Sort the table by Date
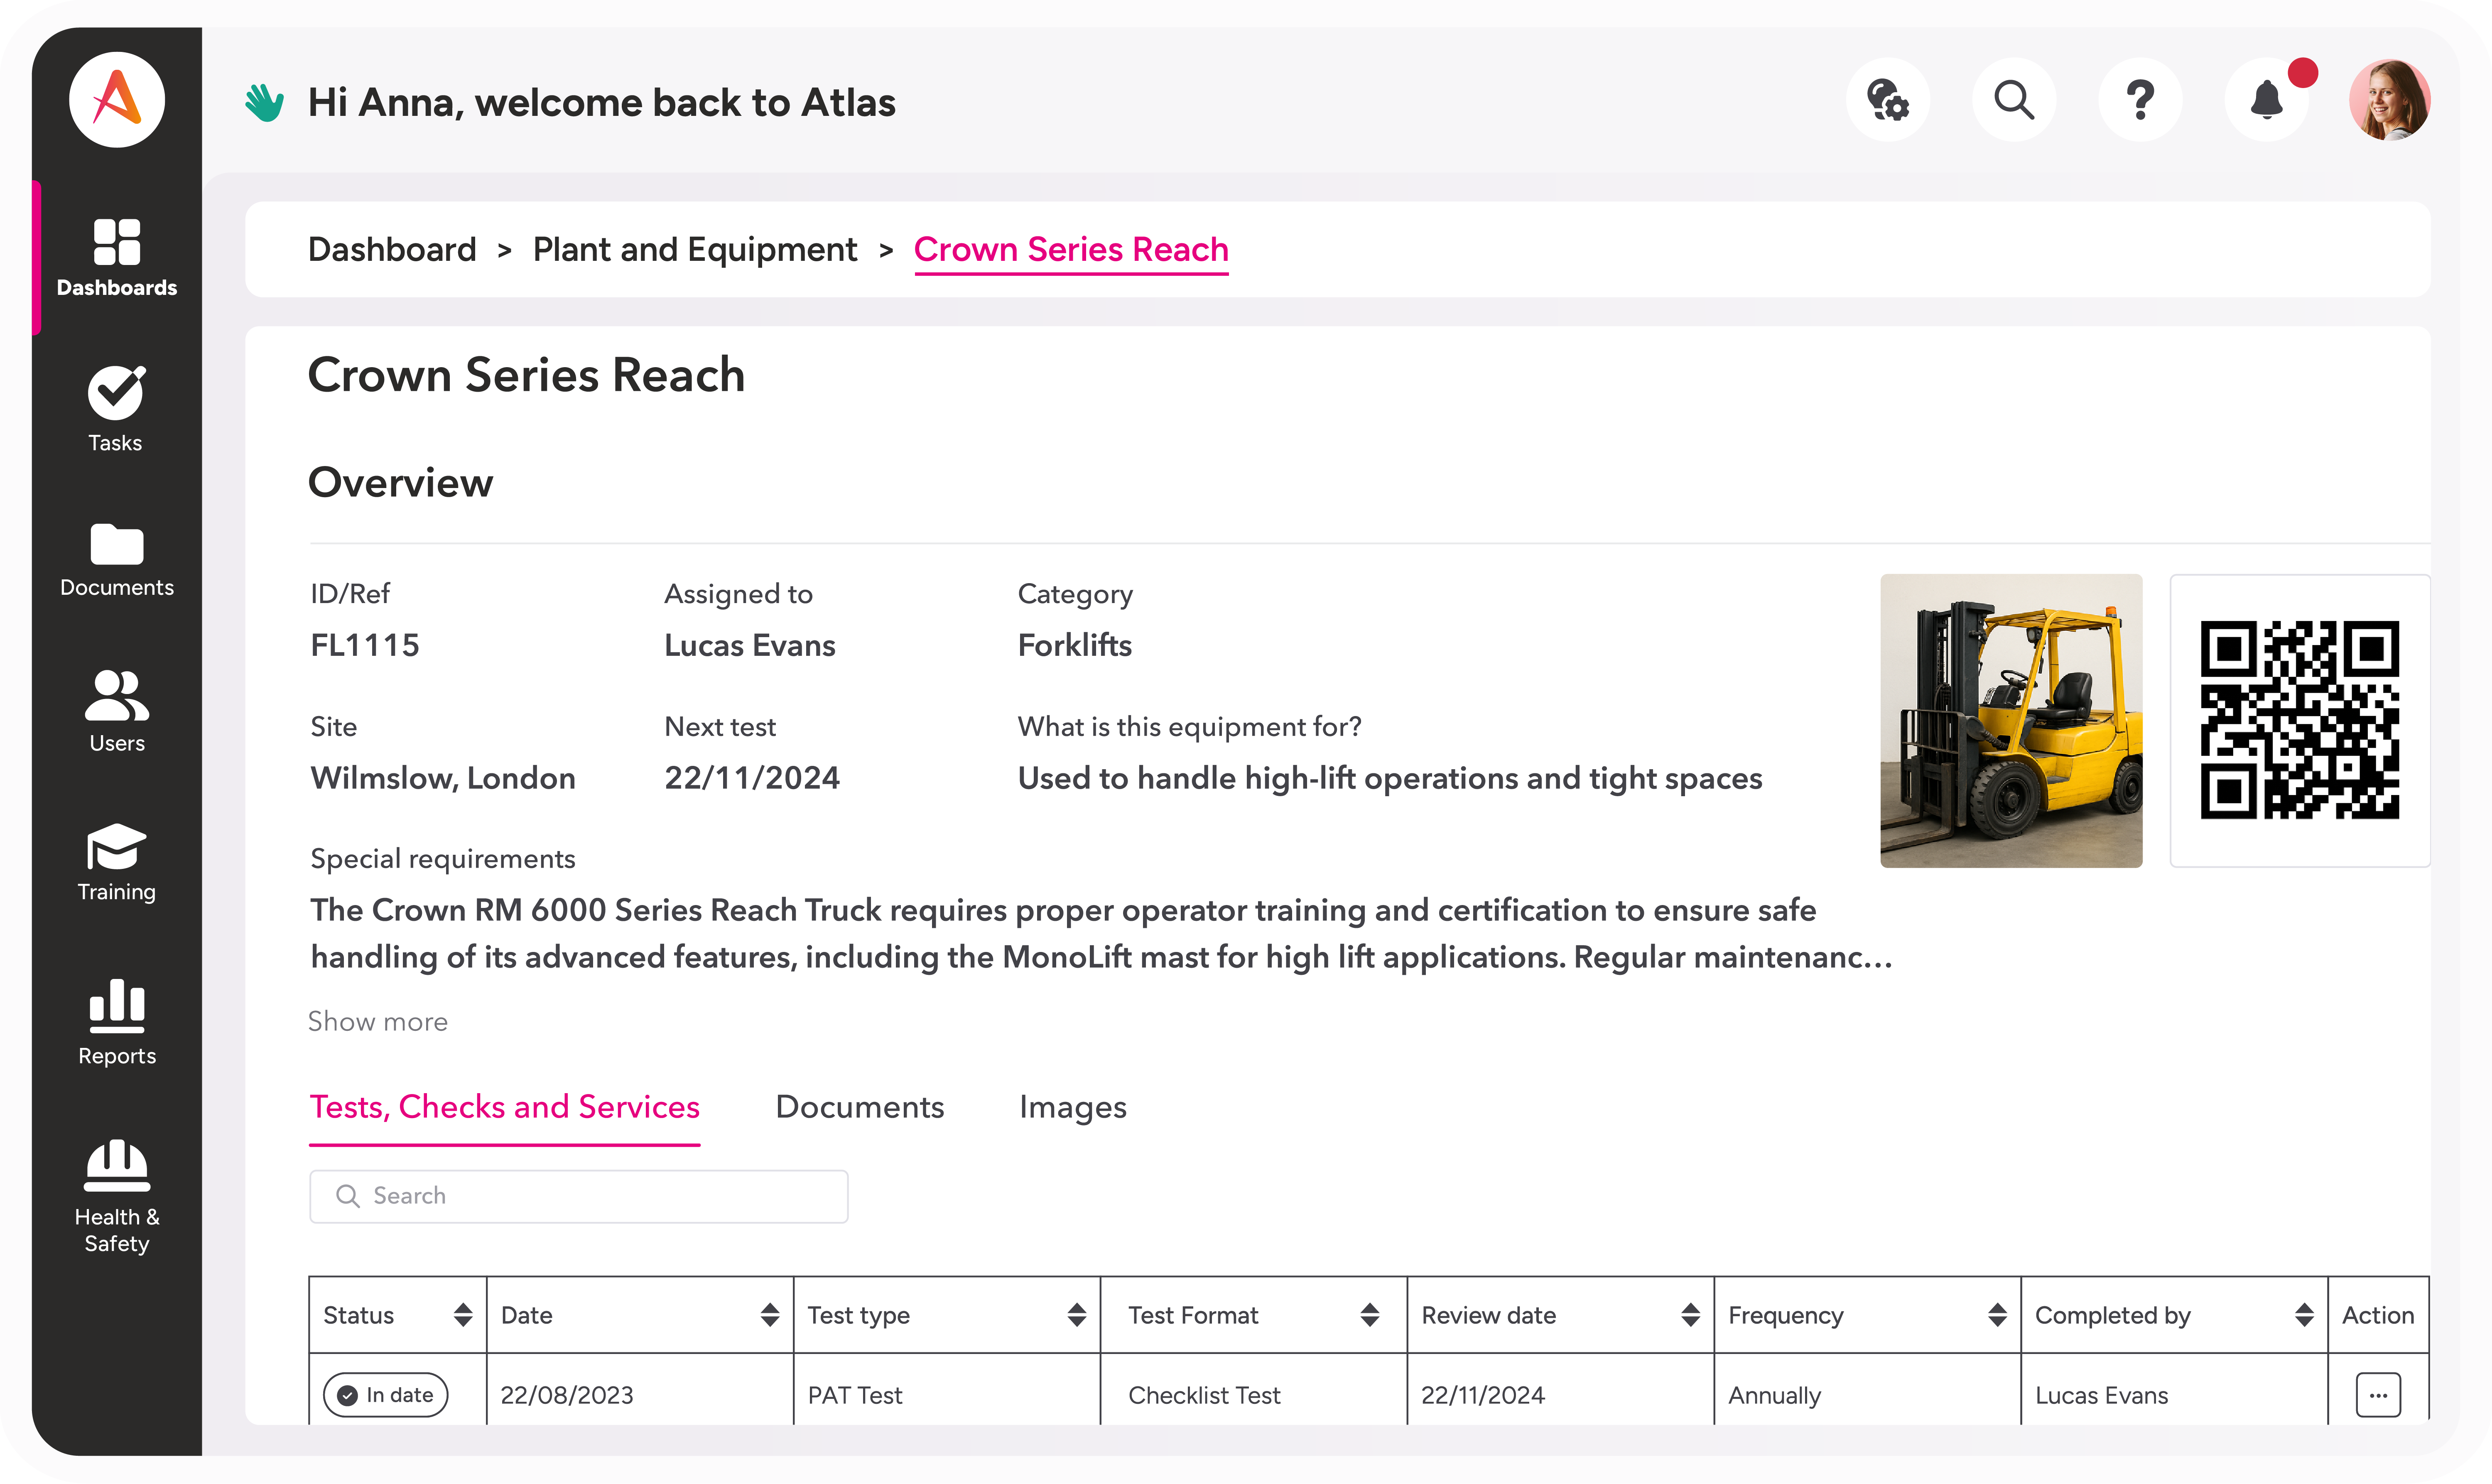 pyautogui.click(x=770, y=1315)
